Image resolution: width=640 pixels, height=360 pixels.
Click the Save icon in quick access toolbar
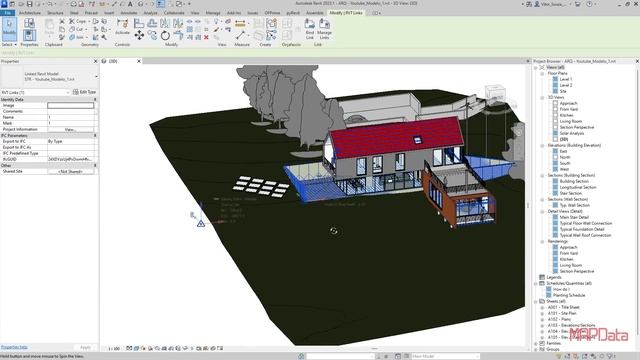(x=29, y=4)
